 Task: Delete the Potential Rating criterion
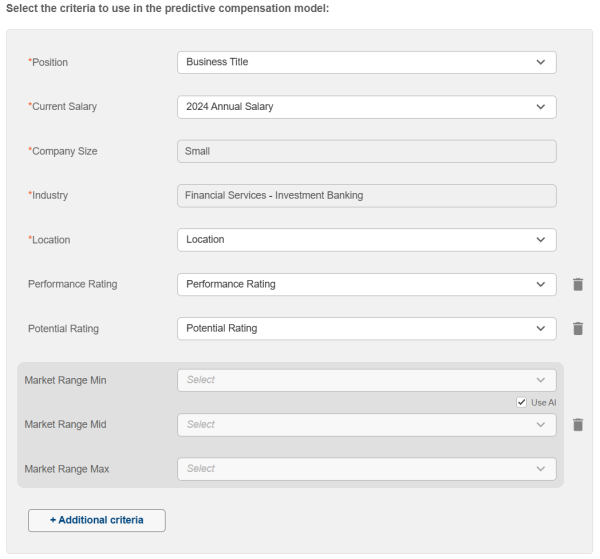578,328
